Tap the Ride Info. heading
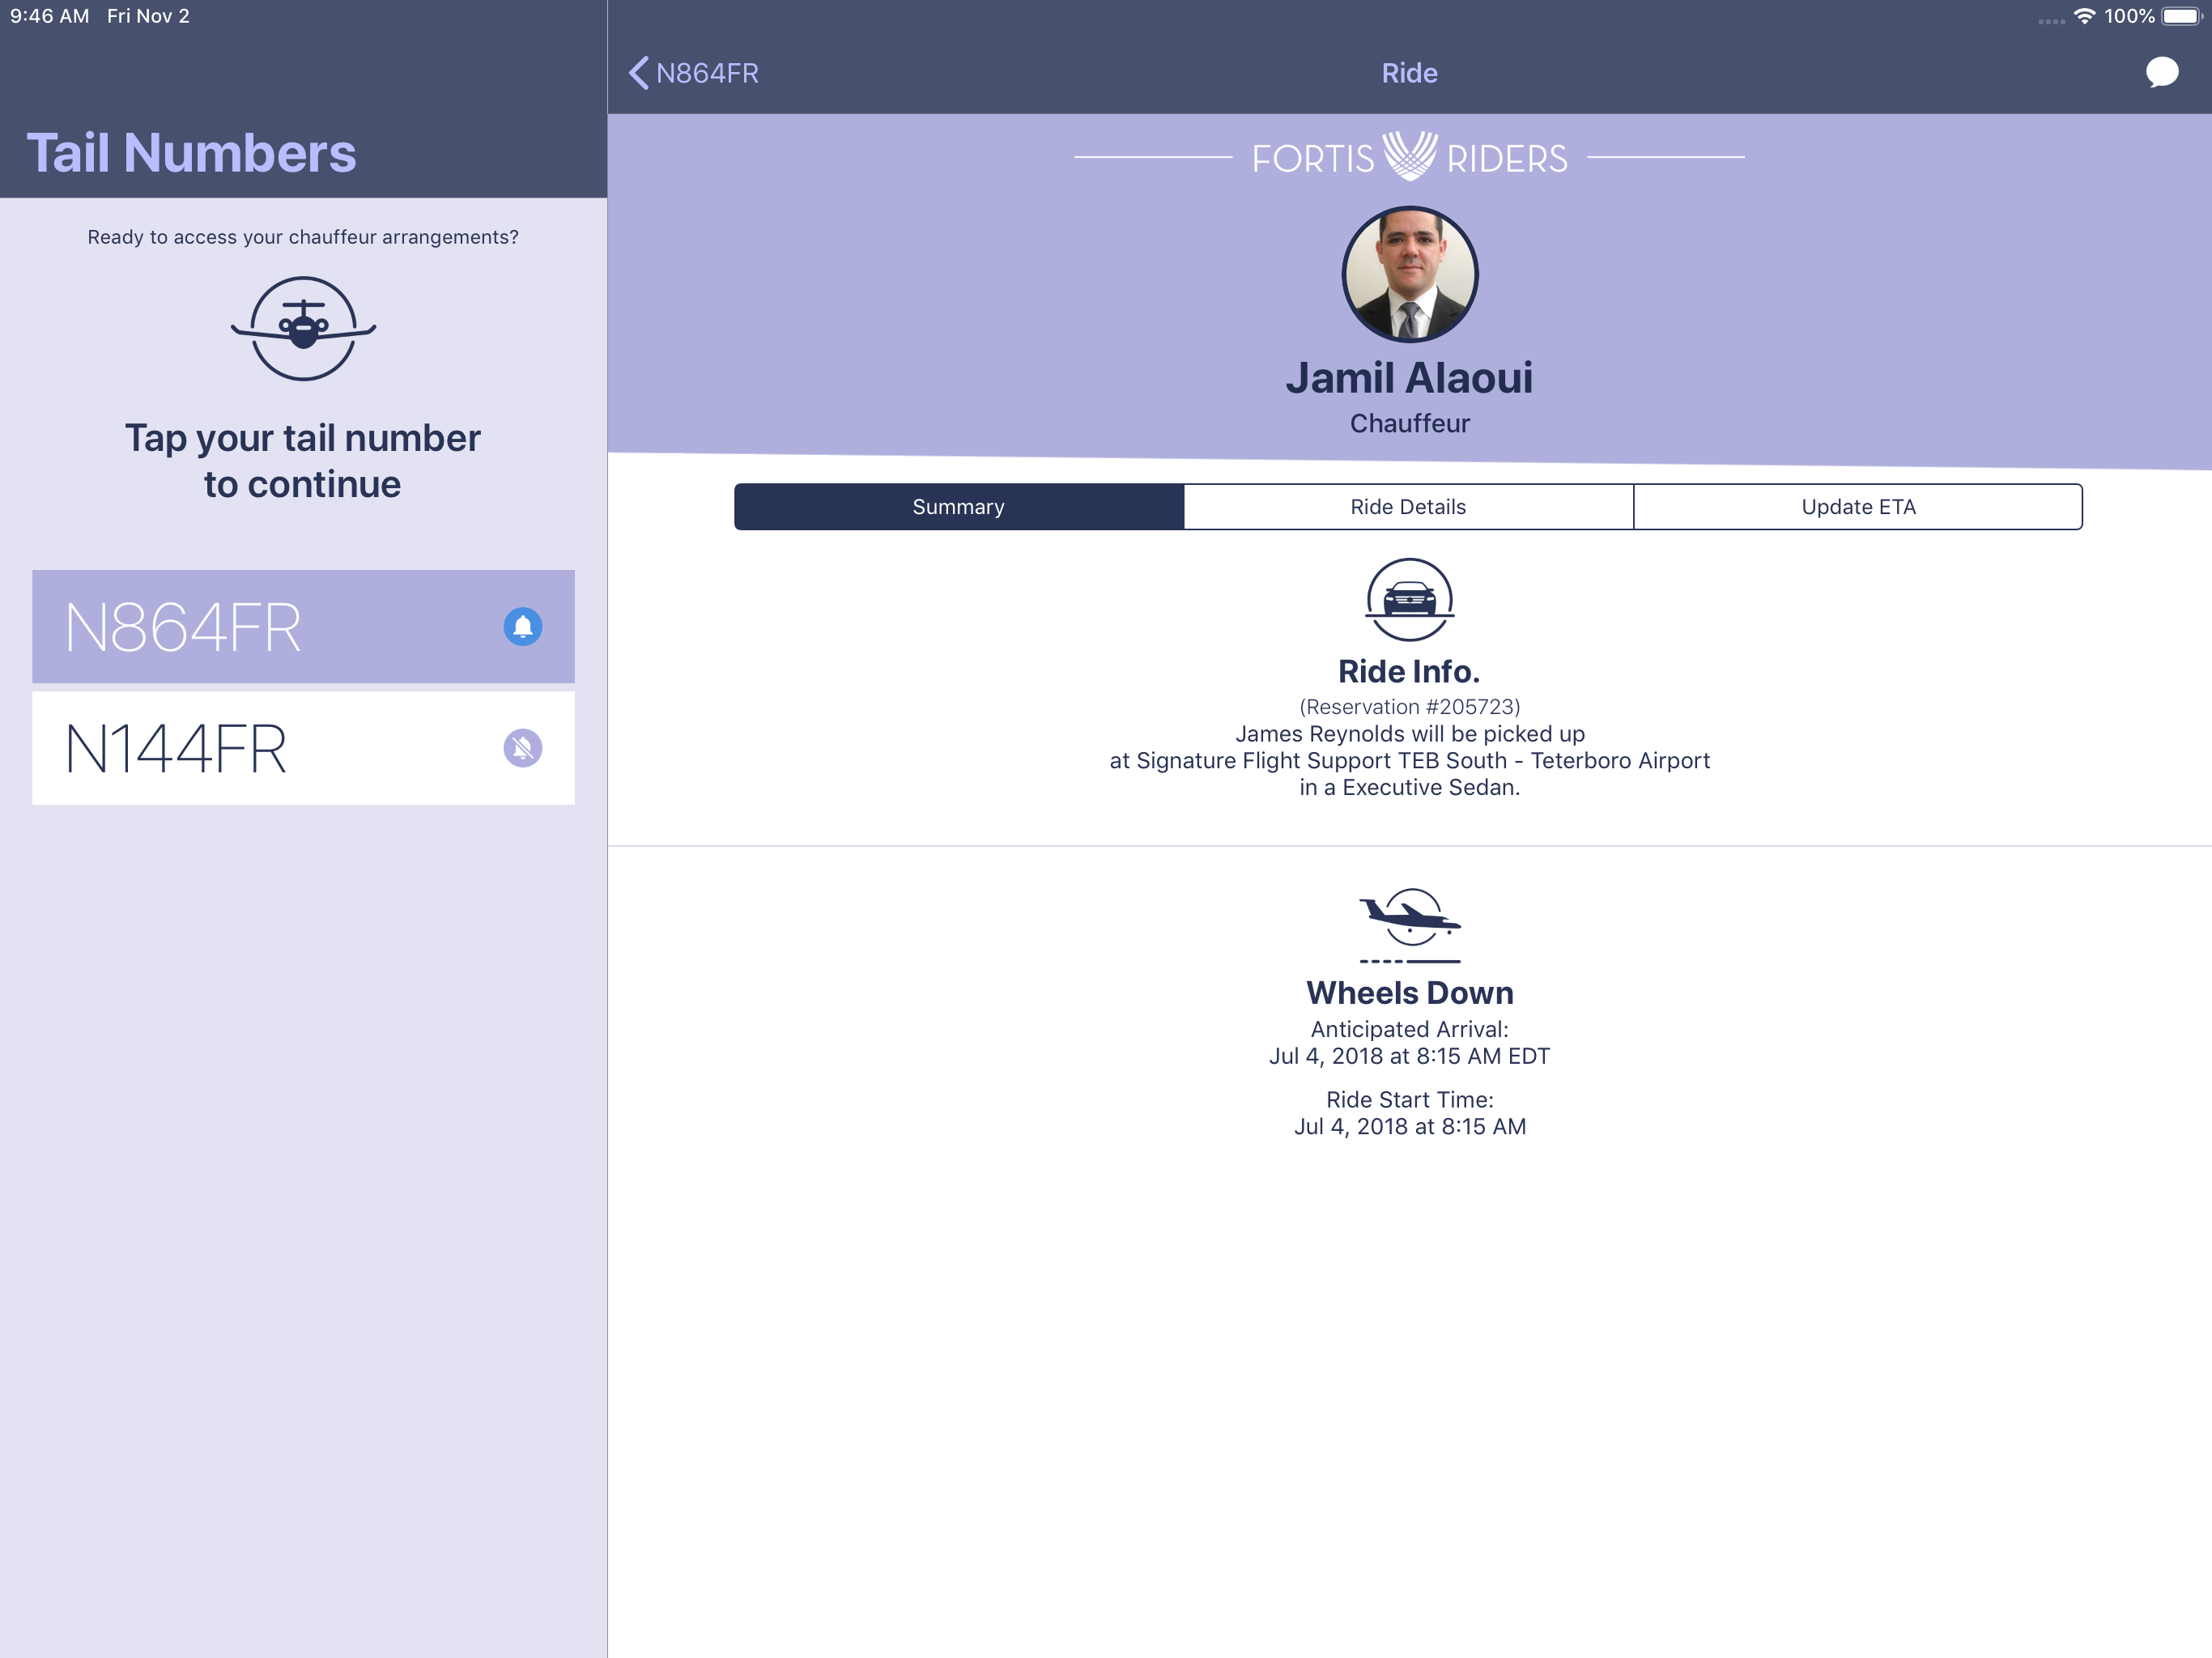Viewport: 2212px width, 1658px height. pos(1409,671)
